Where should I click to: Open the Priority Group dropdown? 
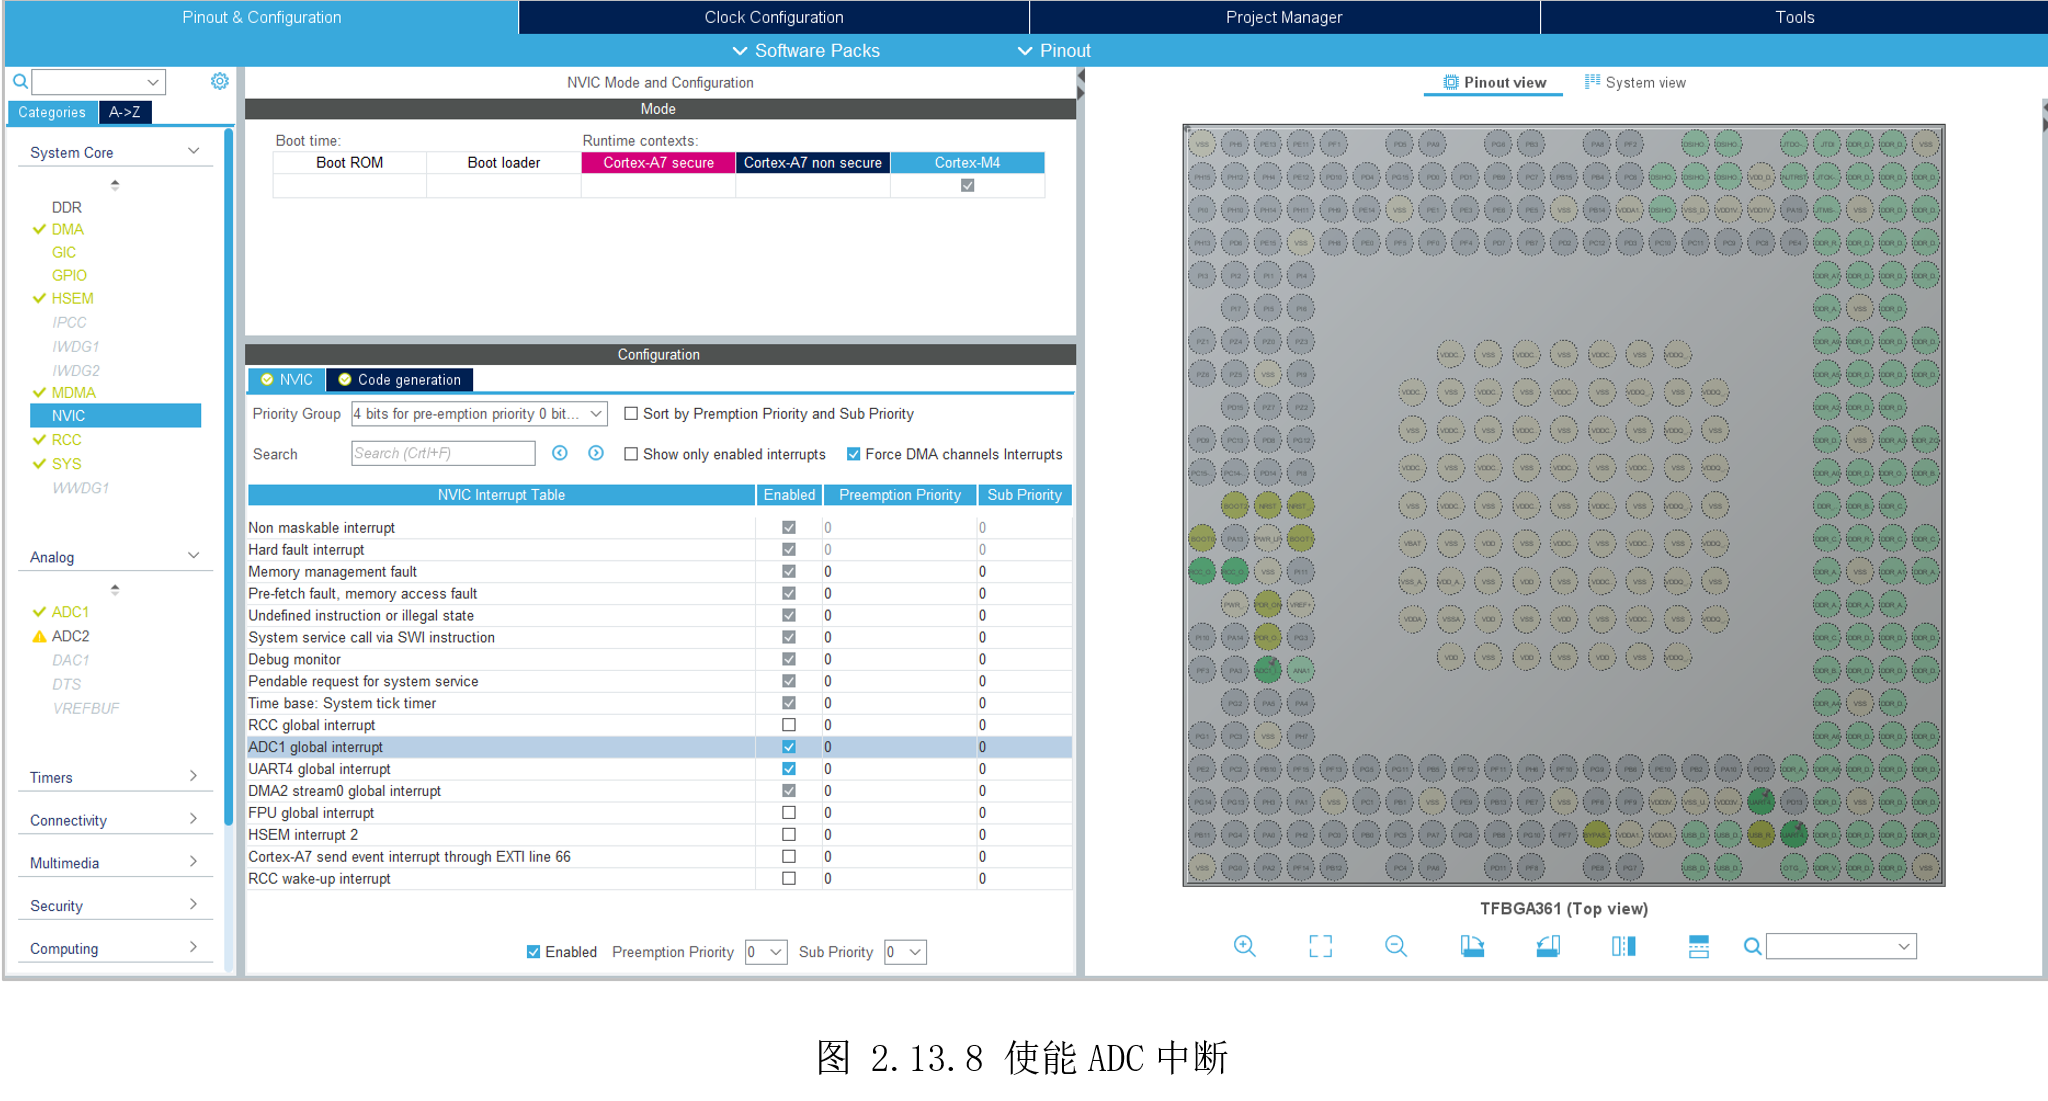click(479, 414)
